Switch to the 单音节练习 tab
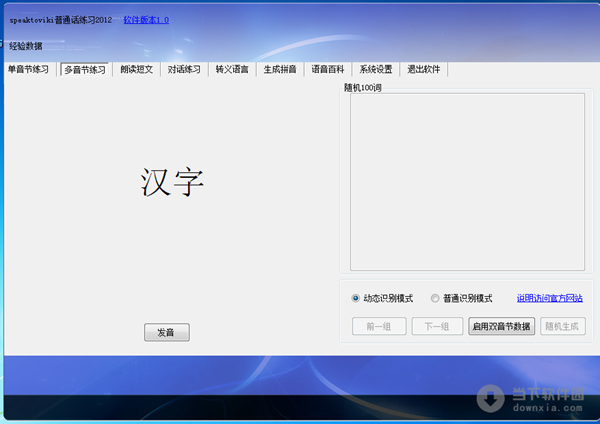 (x=28, y=70)
